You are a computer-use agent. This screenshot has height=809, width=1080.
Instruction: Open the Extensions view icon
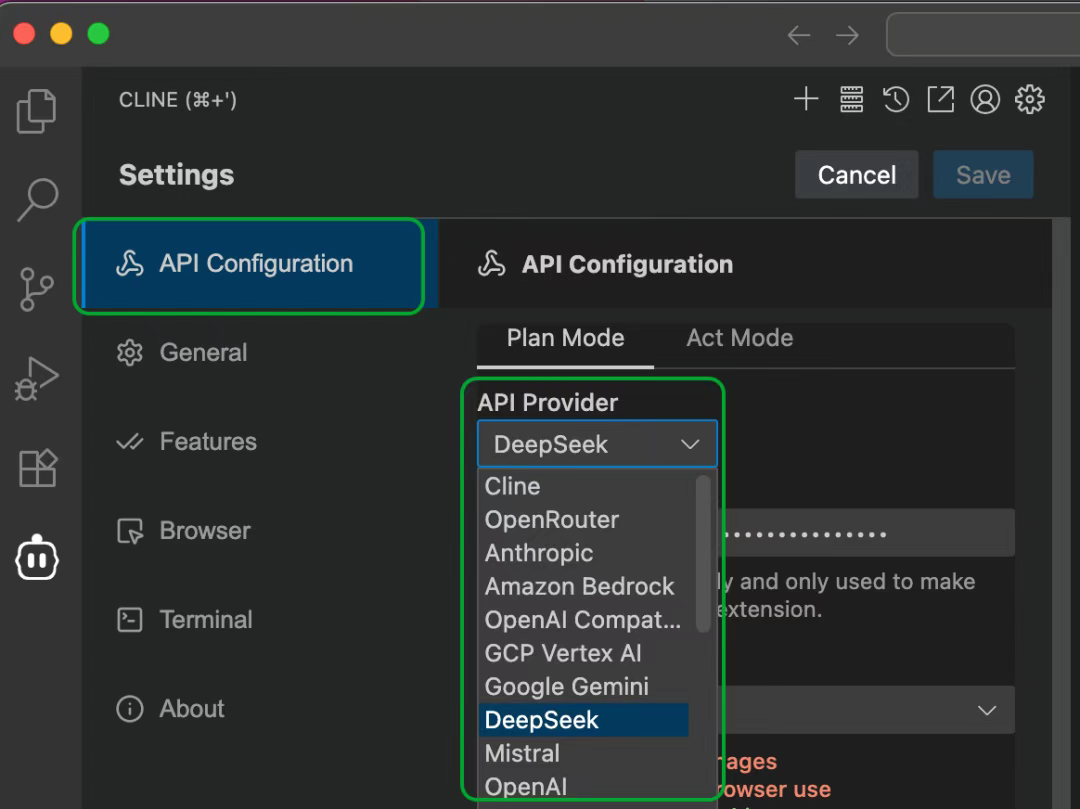click(37, 468)
